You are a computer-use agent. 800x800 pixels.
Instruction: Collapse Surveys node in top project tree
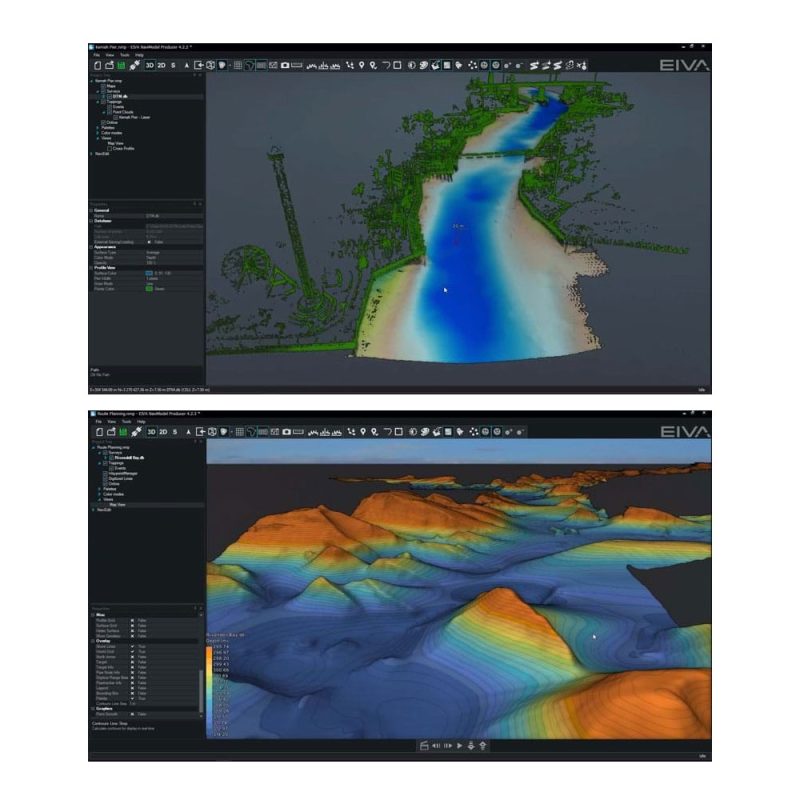coord(98,91)
